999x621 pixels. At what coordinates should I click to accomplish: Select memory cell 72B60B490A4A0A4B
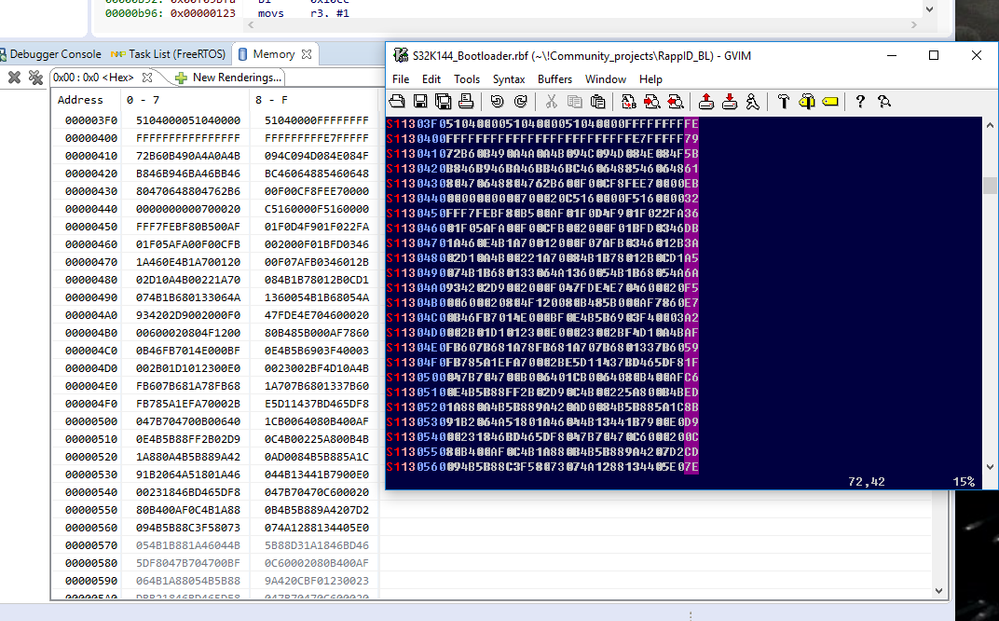pos(188,155)
